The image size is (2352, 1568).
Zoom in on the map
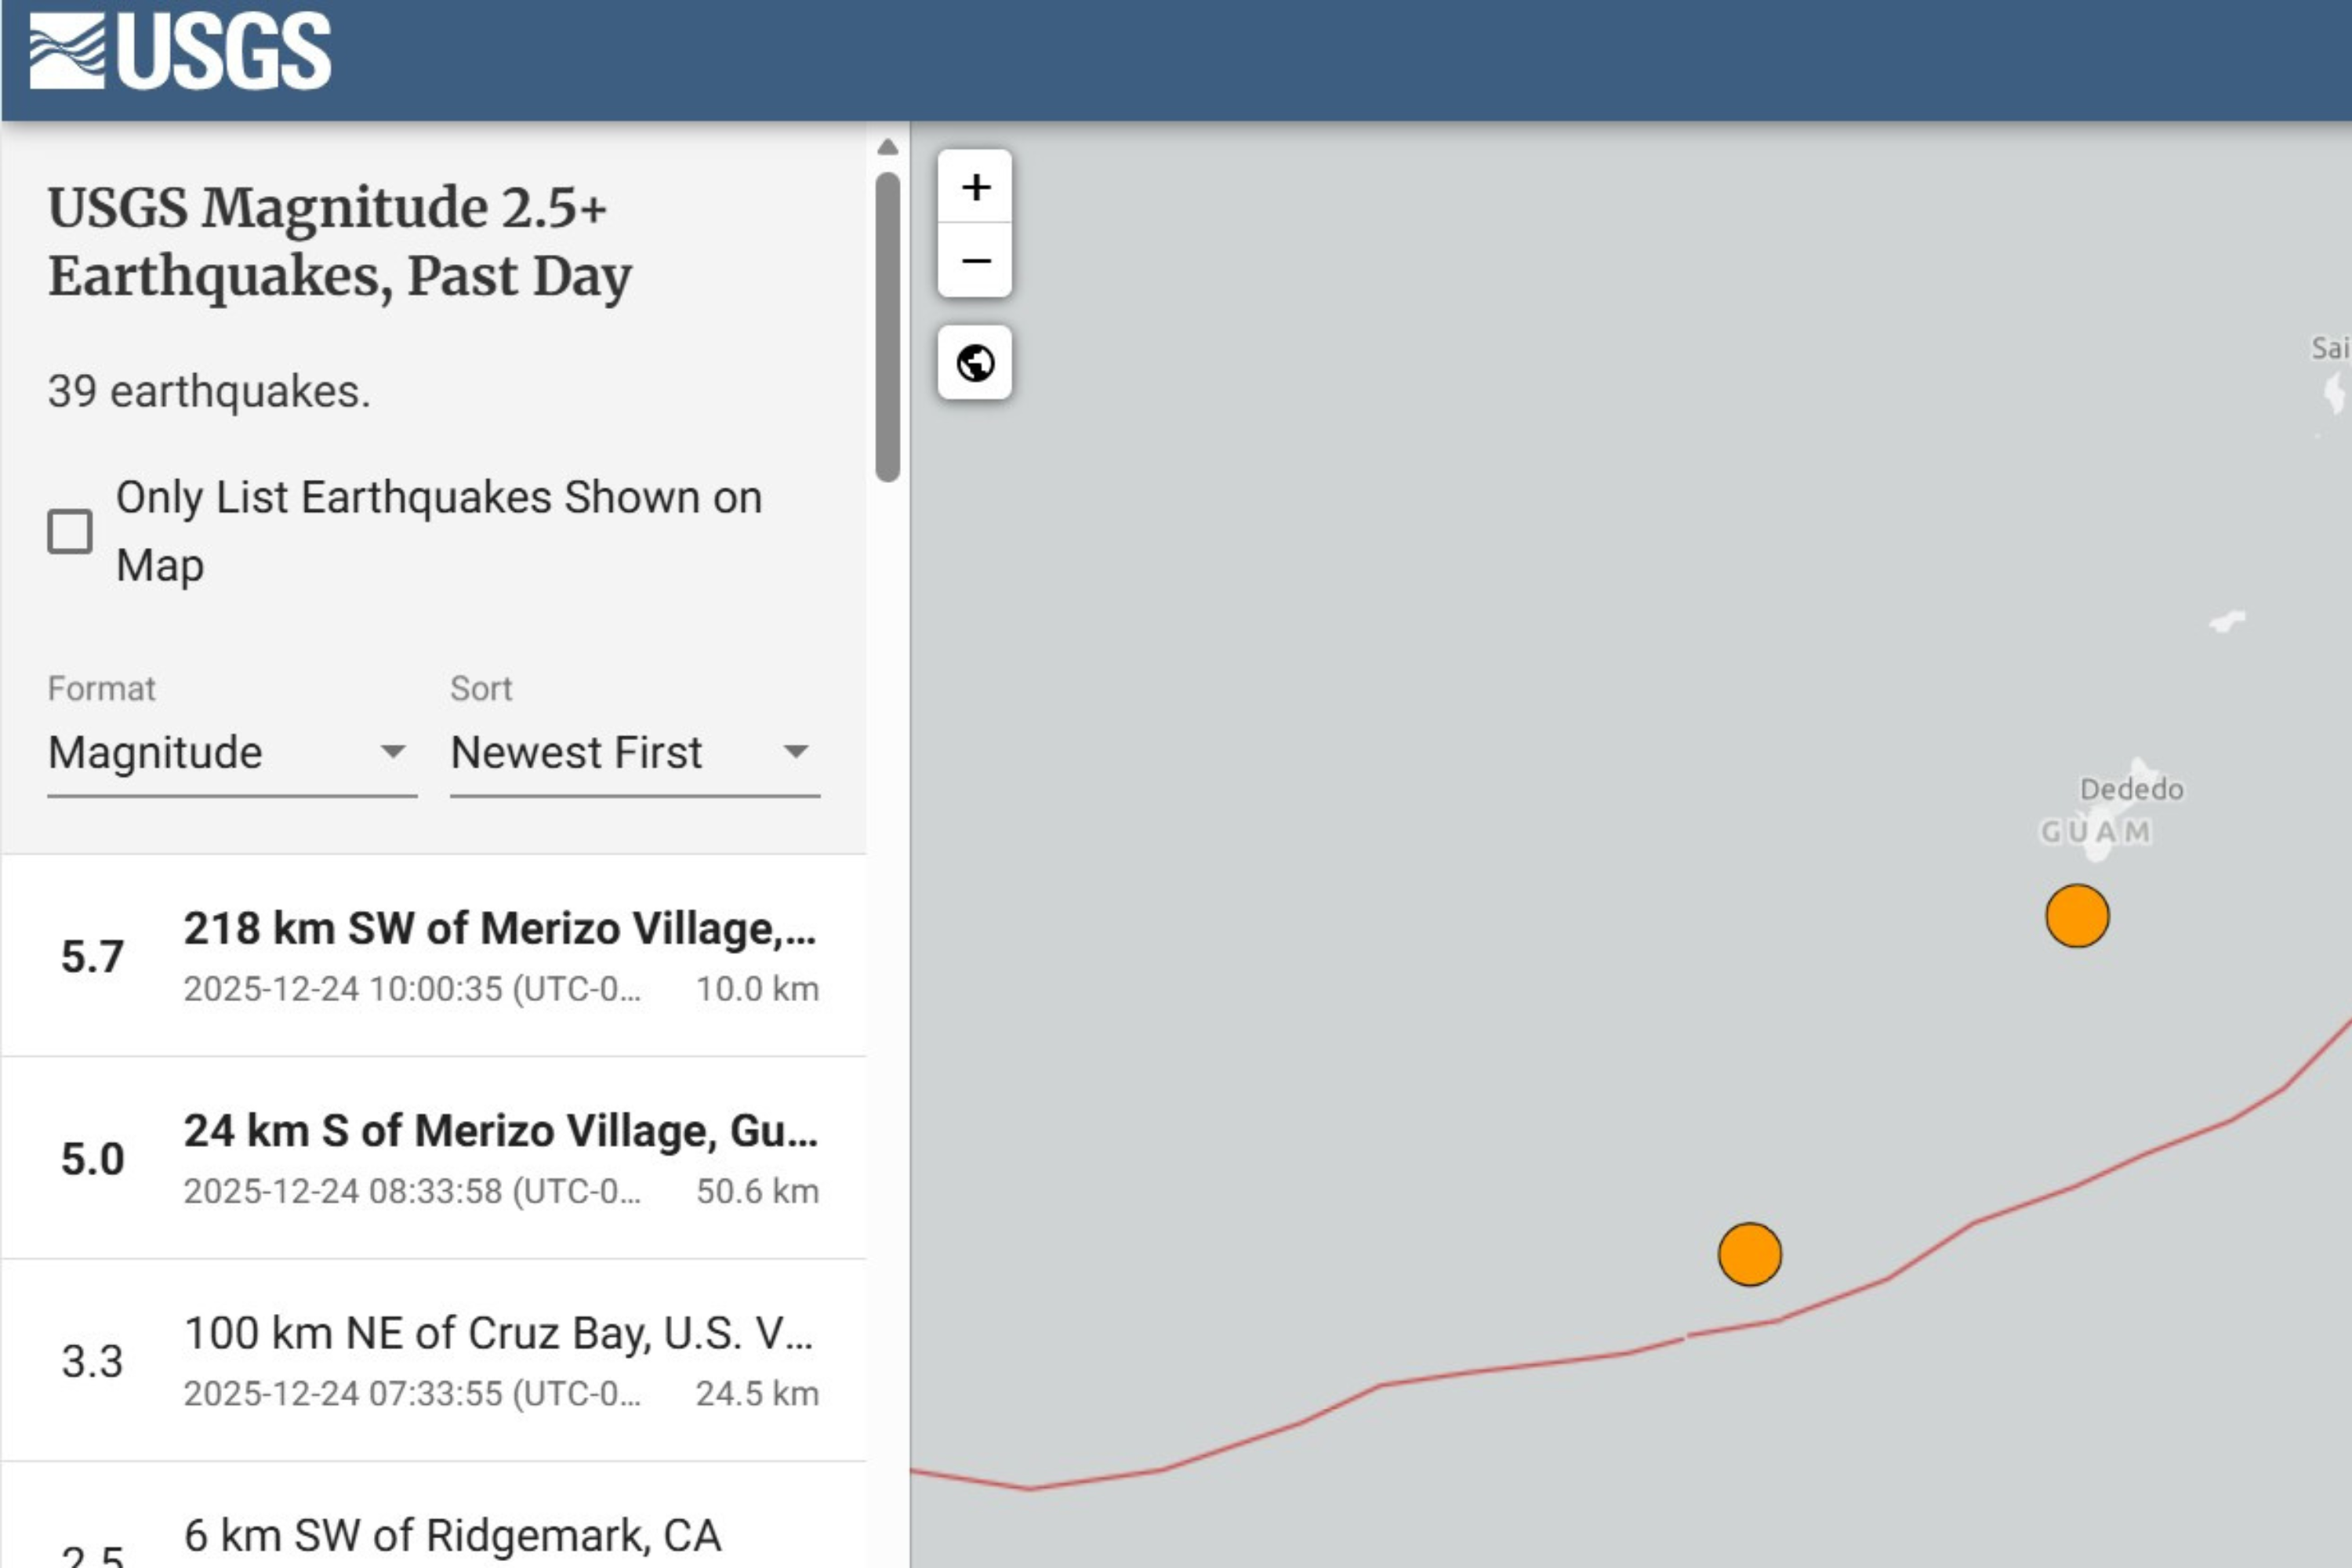(x=975, y=187)
